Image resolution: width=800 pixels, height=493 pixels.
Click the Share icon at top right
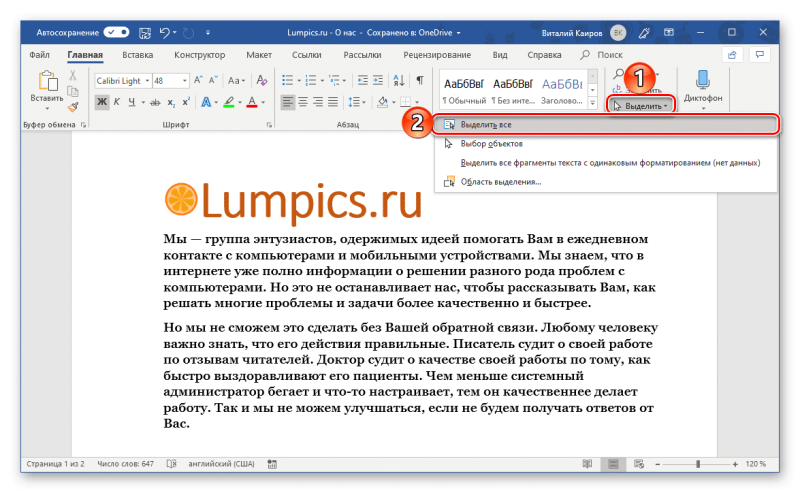pyautogui.click(x=732, y=55)
